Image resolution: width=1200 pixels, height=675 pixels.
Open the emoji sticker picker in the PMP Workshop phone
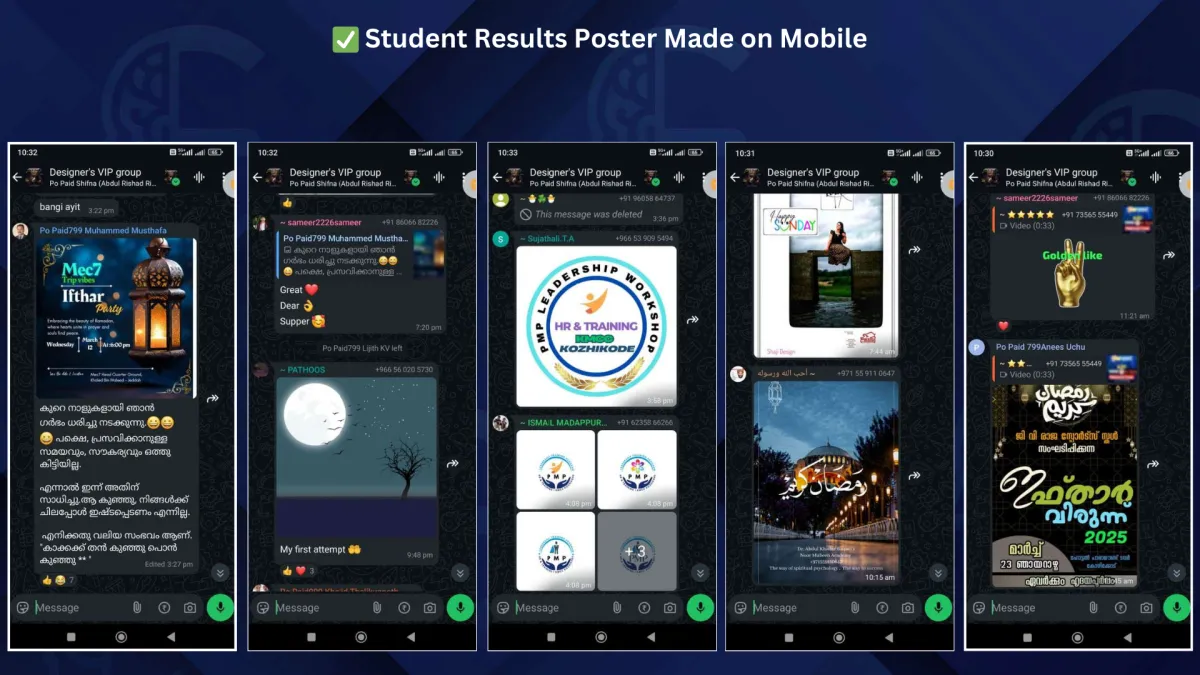coord(503,607)
